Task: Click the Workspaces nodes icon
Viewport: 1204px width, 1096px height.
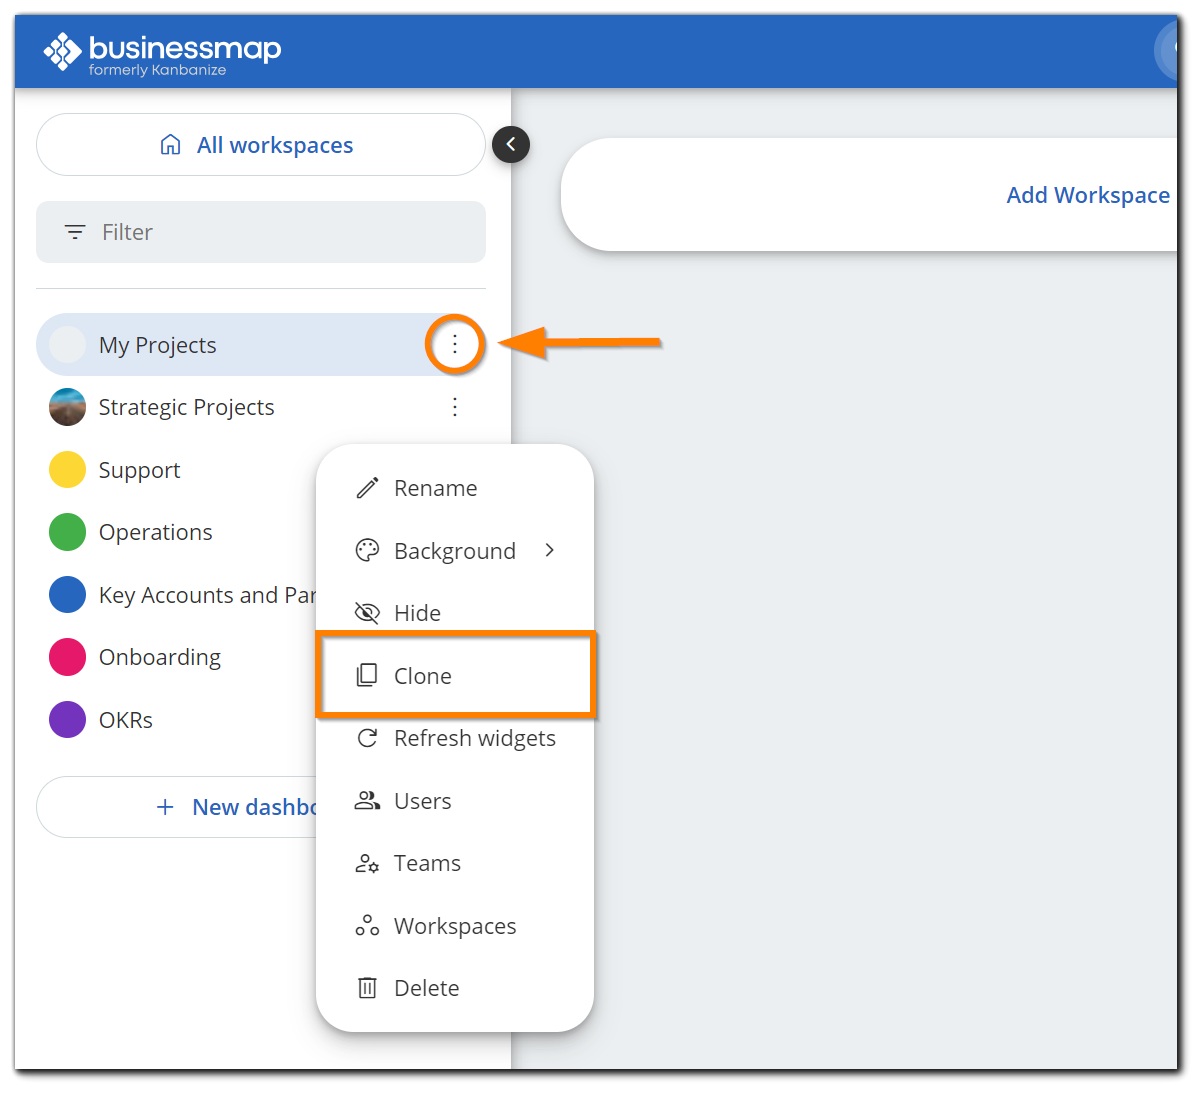Action: [368, 925]
